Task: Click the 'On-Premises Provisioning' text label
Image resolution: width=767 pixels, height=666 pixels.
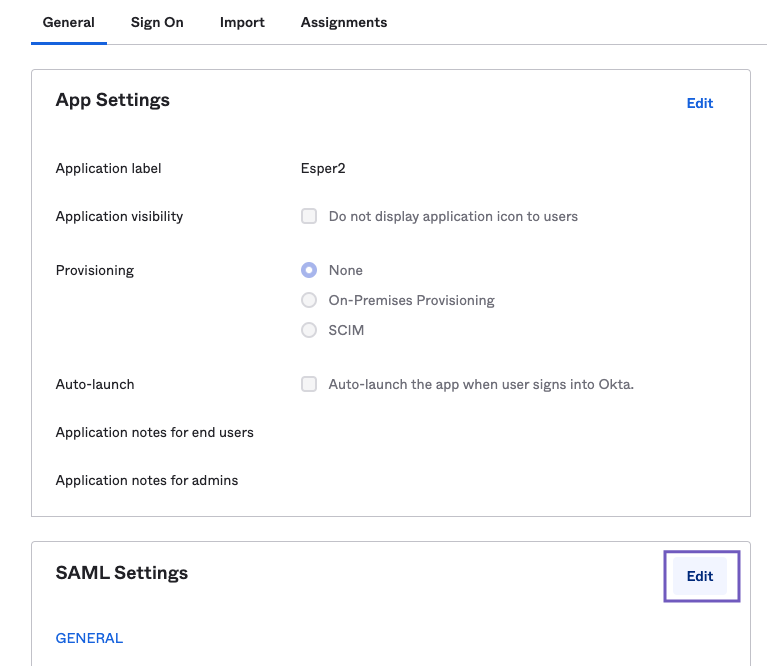Action: 411,300
